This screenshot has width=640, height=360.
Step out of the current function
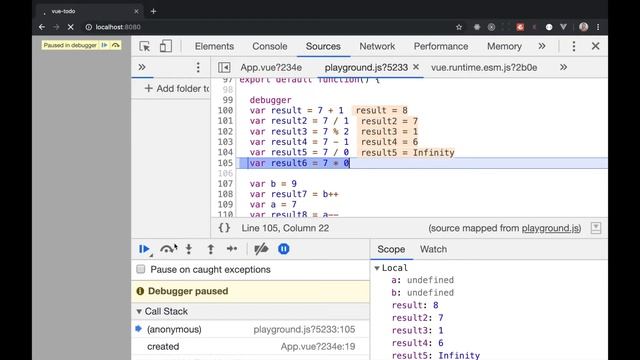(211, 249)
